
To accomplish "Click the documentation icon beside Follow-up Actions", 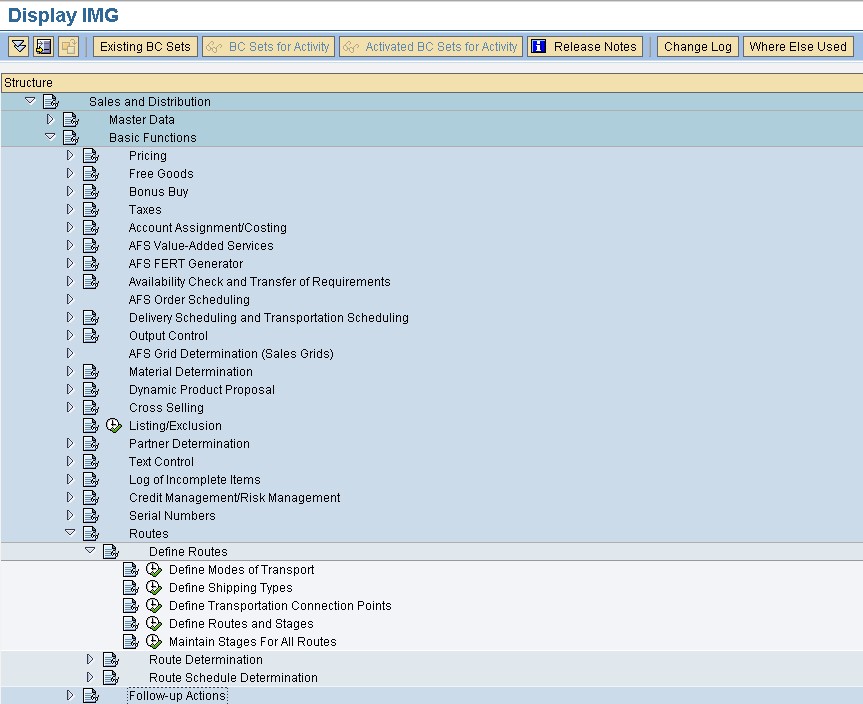I will tap(92, 694).
